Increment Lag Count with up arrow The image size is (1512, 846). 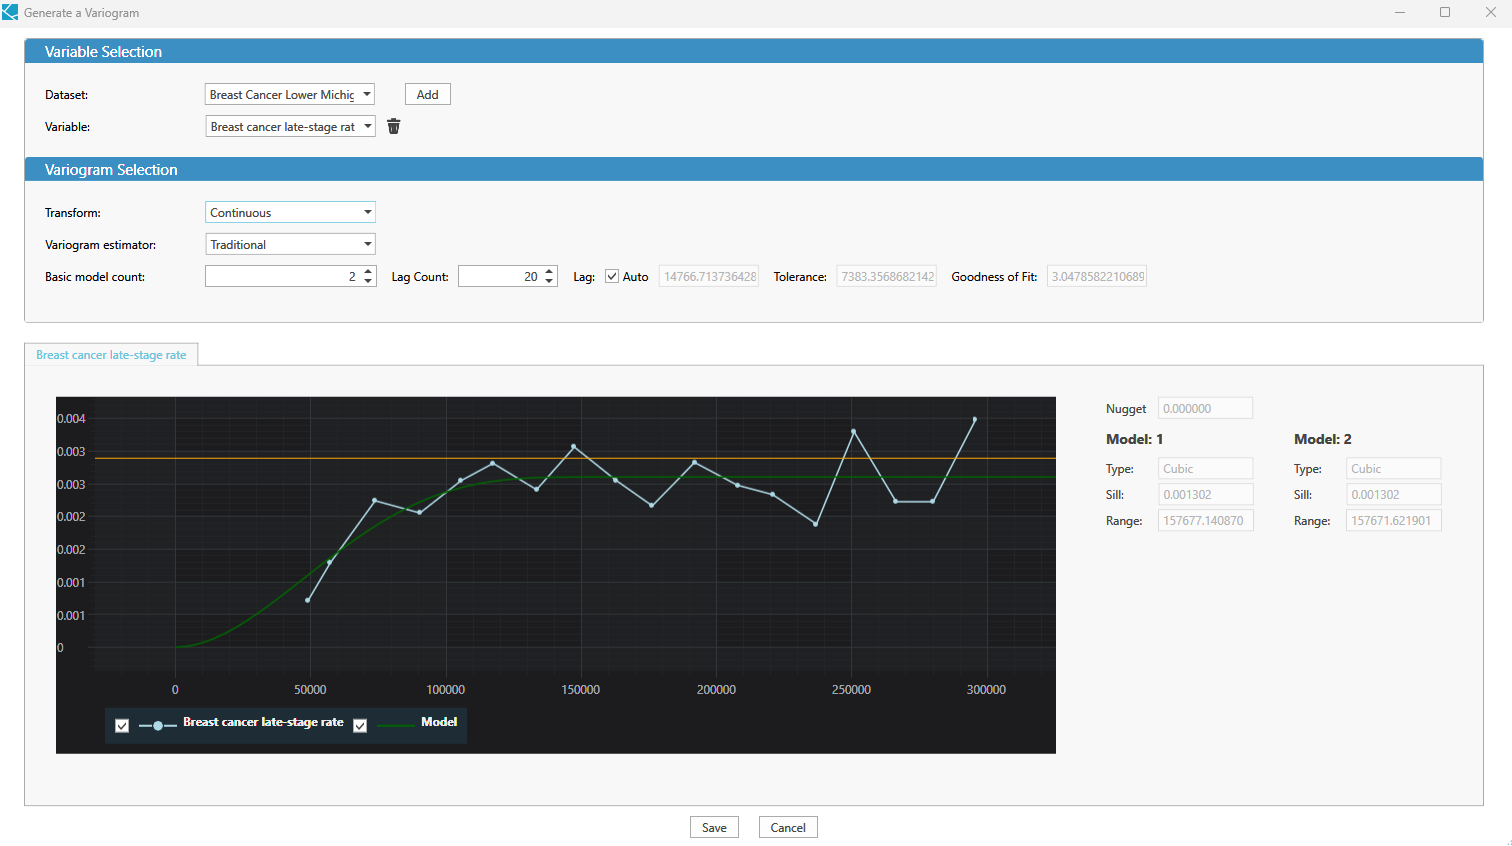pos(548,271)
